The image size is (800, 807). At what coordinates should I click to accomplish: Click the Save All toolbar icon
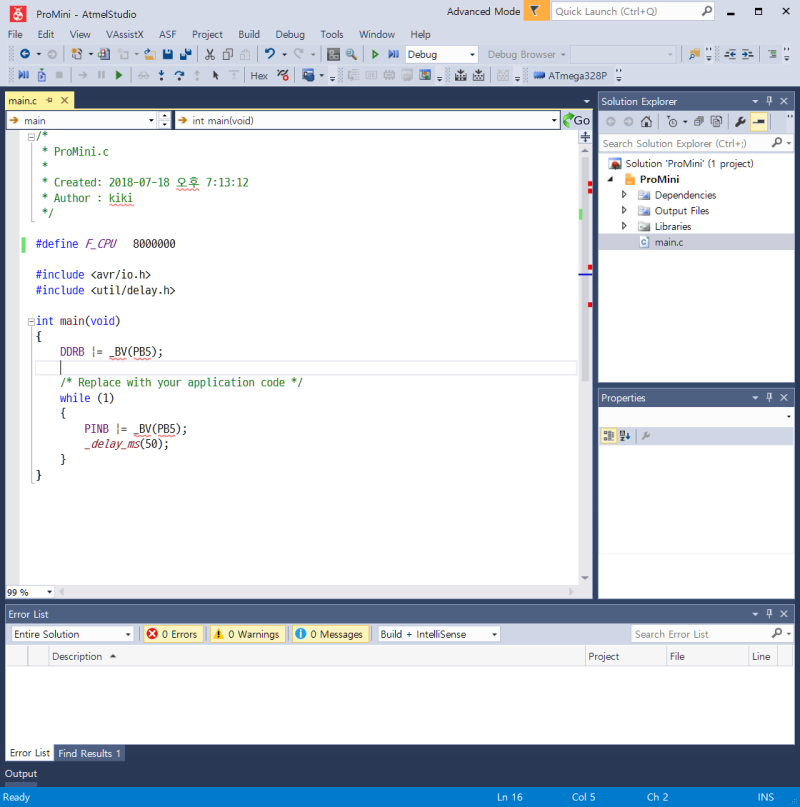coord(185,54)
